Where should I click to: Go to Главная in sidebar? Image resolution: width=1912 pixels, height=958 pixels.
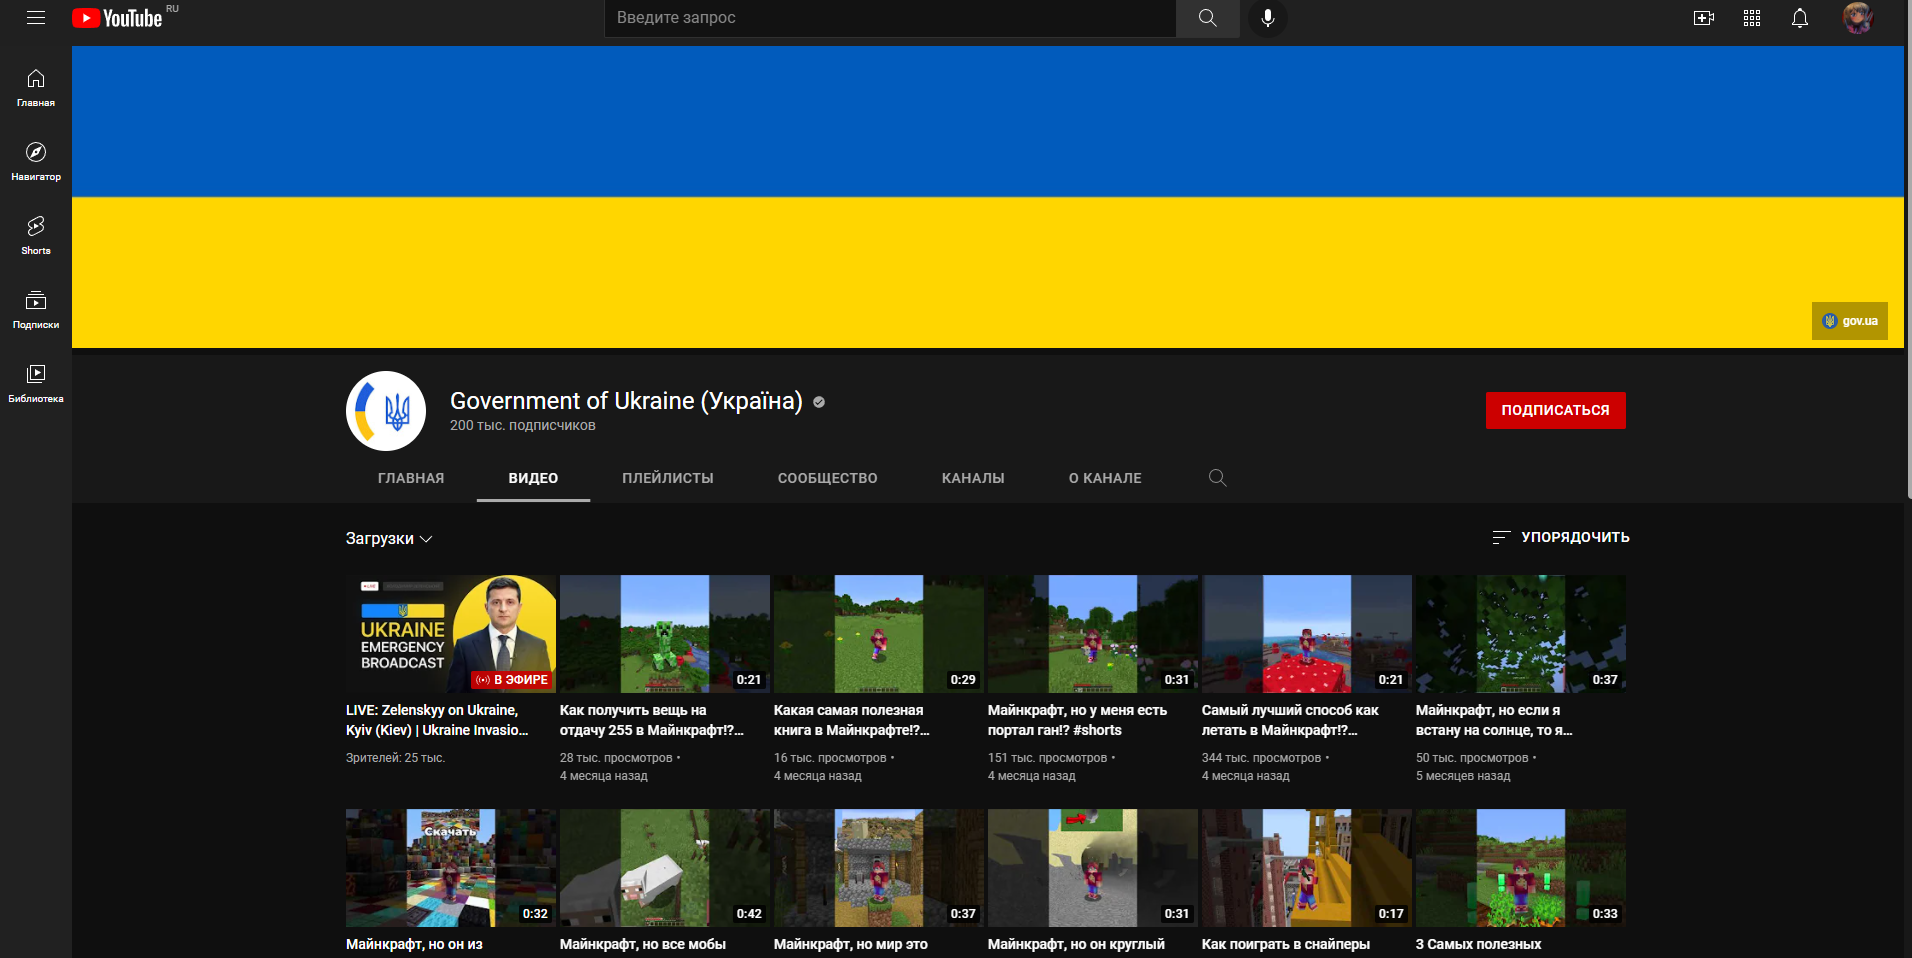tap(36, 88)
